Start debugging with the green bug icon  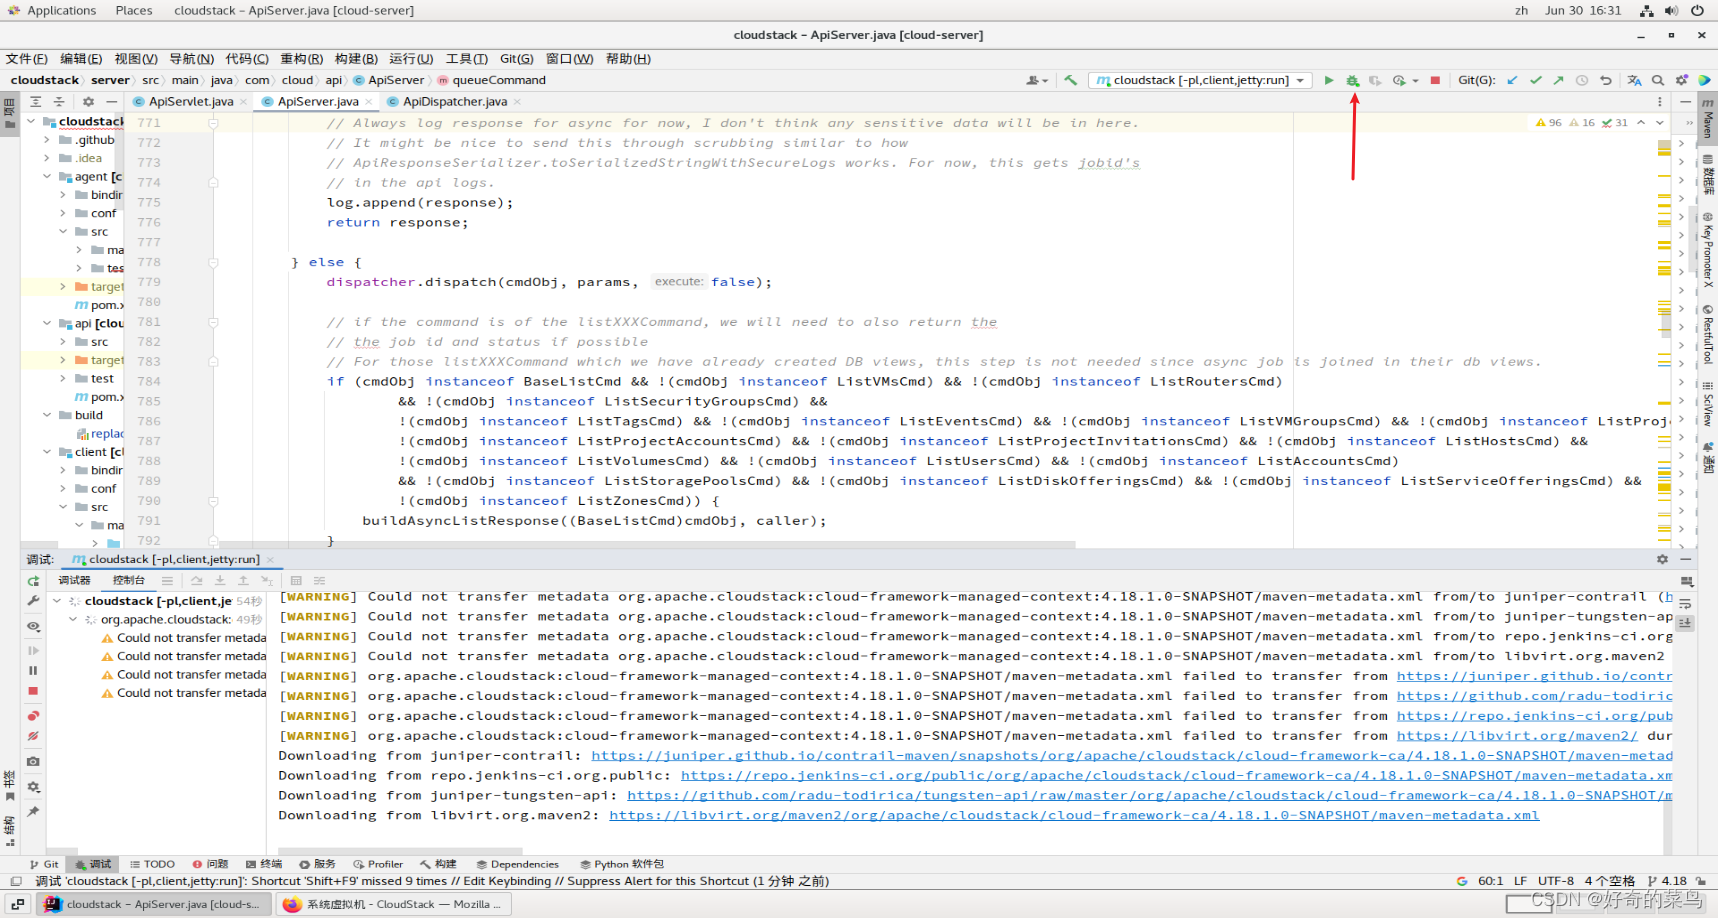point(1352,80)
